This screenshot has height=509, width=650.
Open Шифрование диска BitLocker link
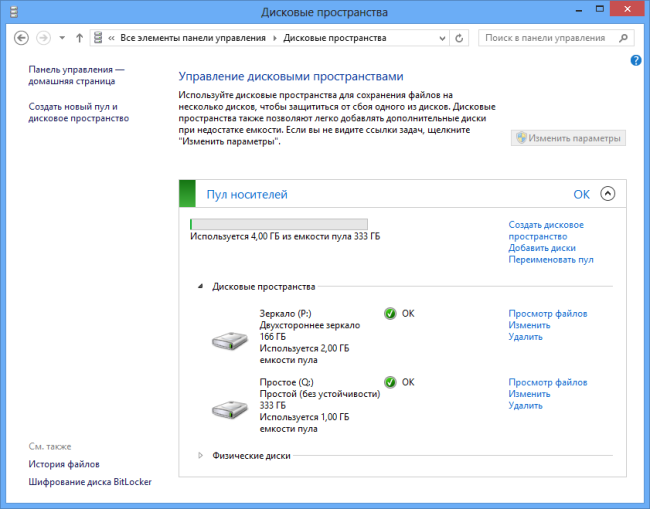[90, 482]
